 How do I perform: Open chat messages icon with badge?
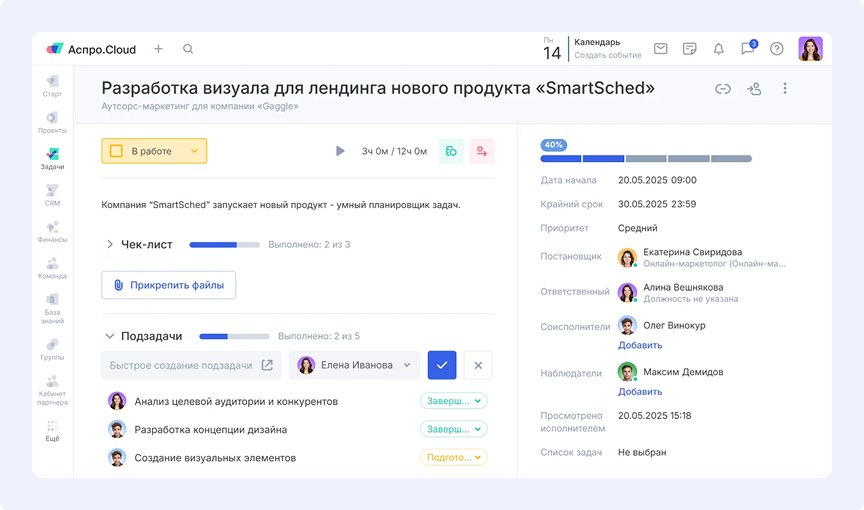click(x=747, y=49)
